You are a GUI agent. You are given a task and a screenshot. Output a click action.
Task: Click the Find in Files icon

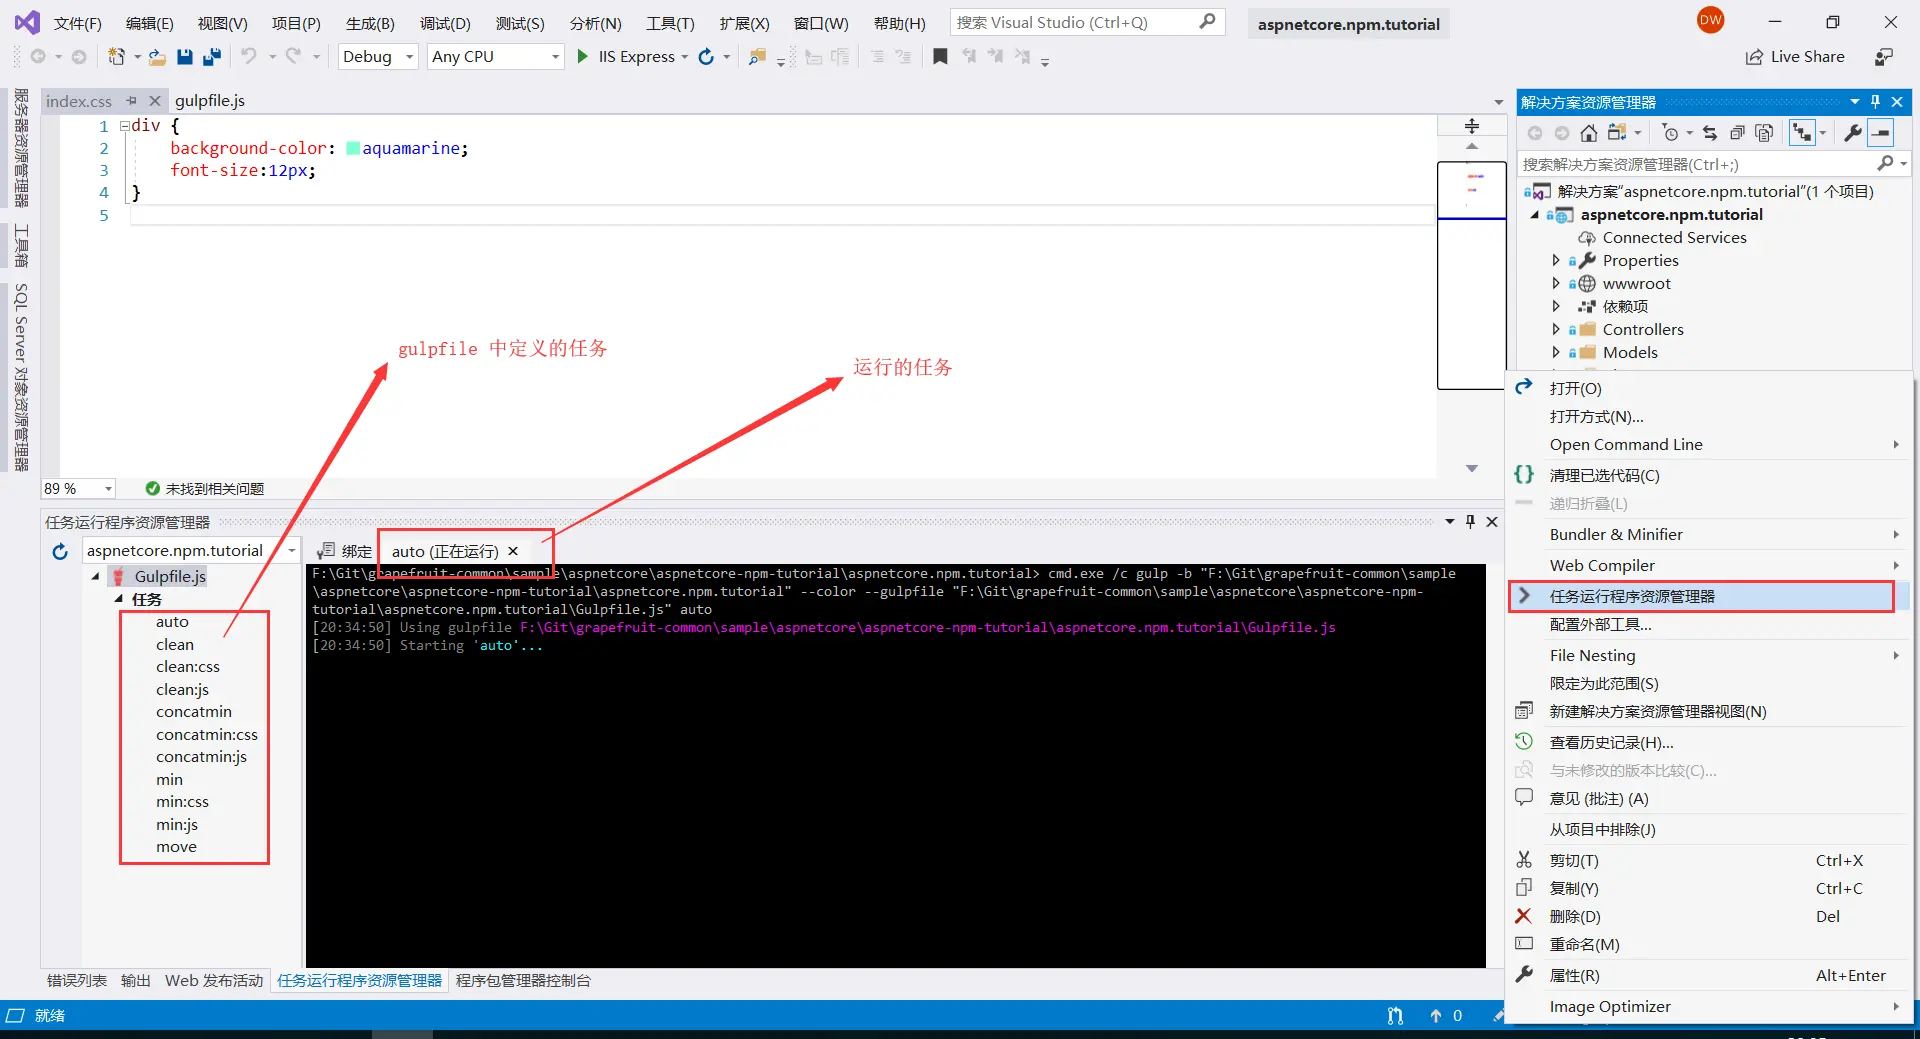757,57
